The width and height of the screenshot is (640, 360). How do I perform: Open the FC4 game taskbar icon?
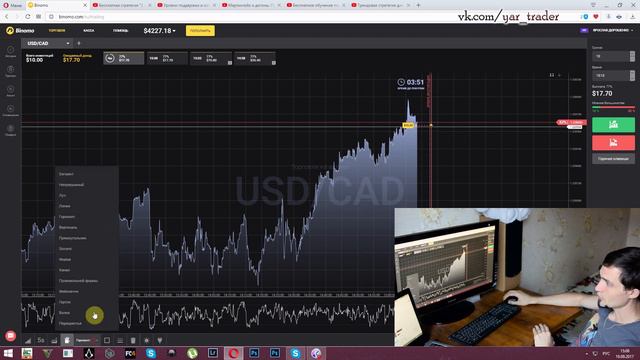[x=130, y=353]
